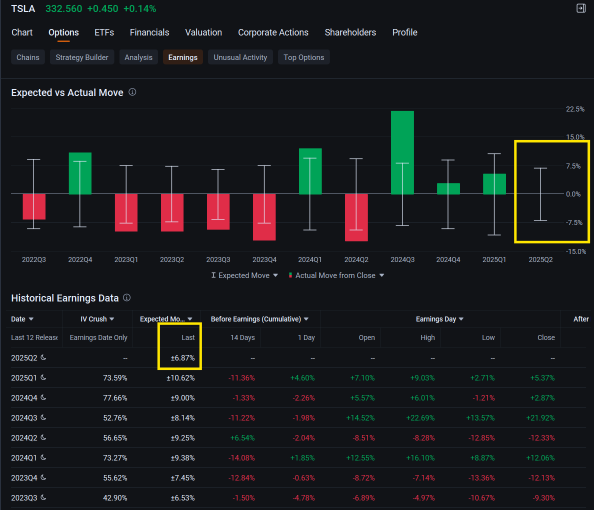The width and height of the screenshot is (594, 510).
Task: Click the +0.14% price change
Action: pyautogui.click(x=140, y=9)
